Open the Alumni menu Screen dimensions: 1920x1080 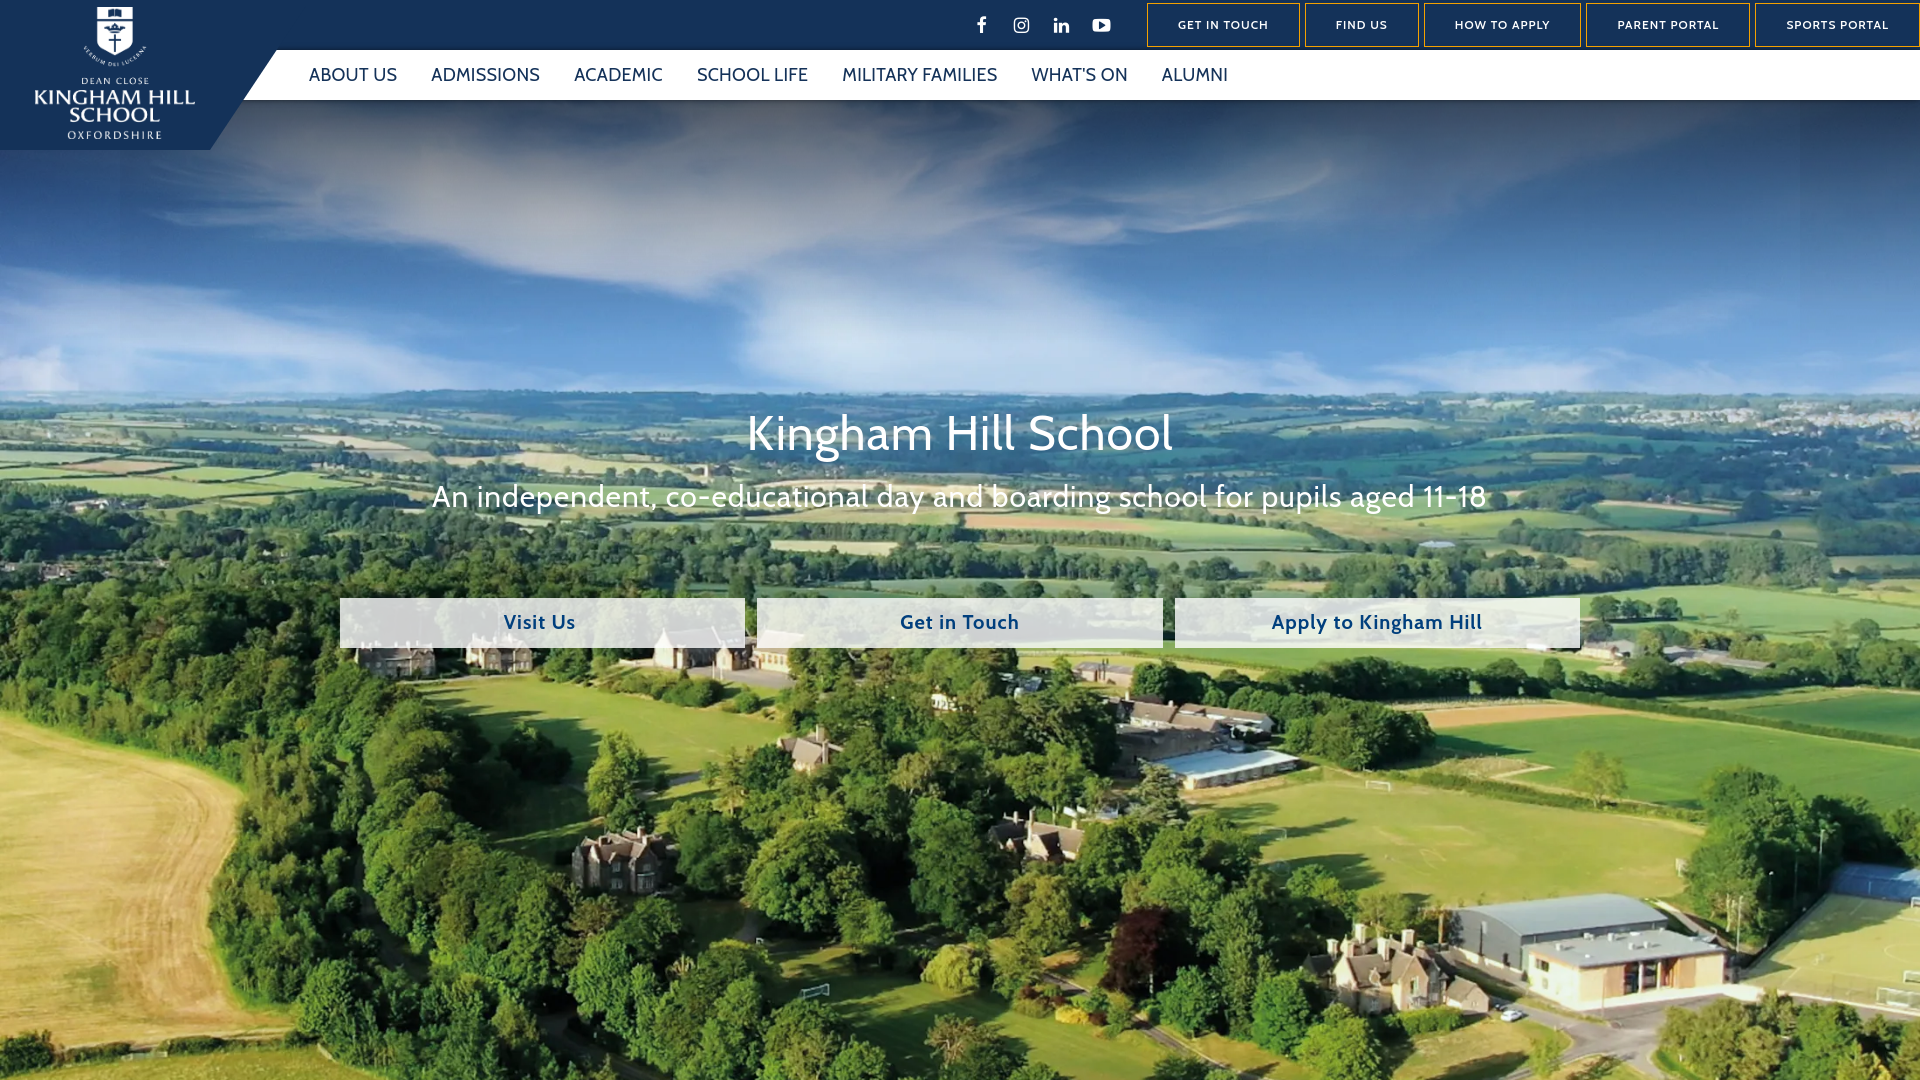point(1194,75)
